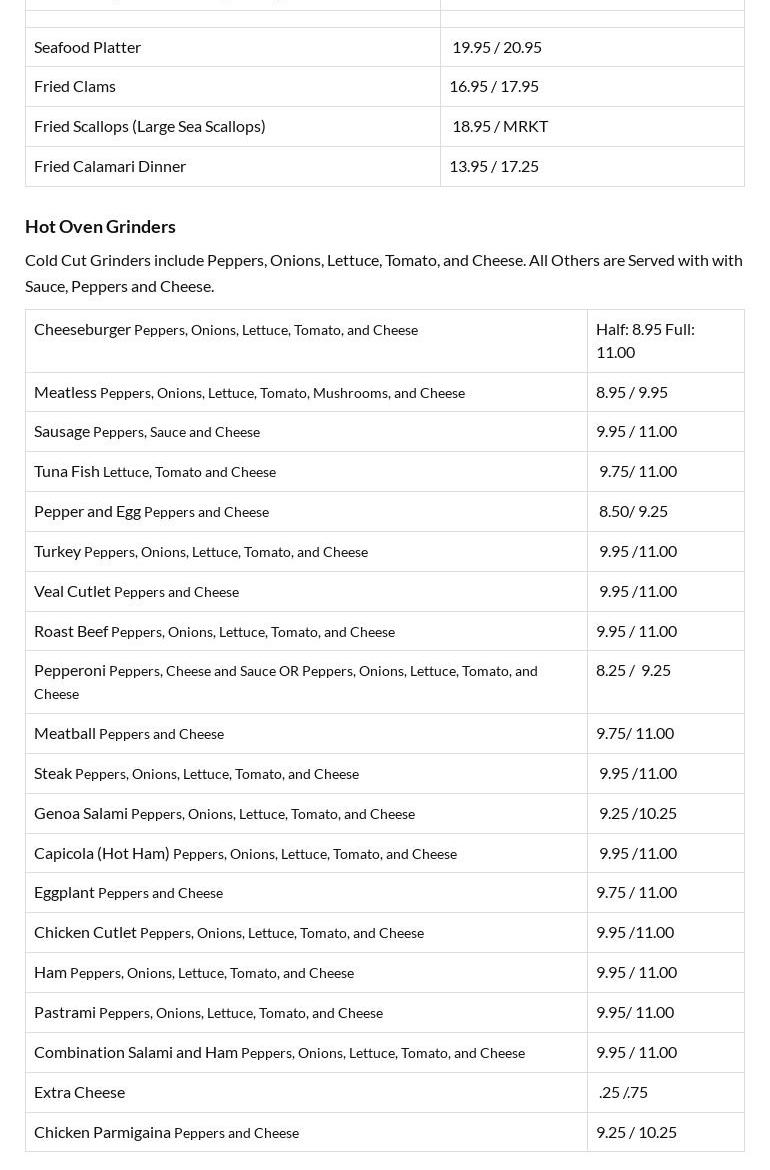
Task: Click the Genoa Salami item
Action: [x=81, y=813]
